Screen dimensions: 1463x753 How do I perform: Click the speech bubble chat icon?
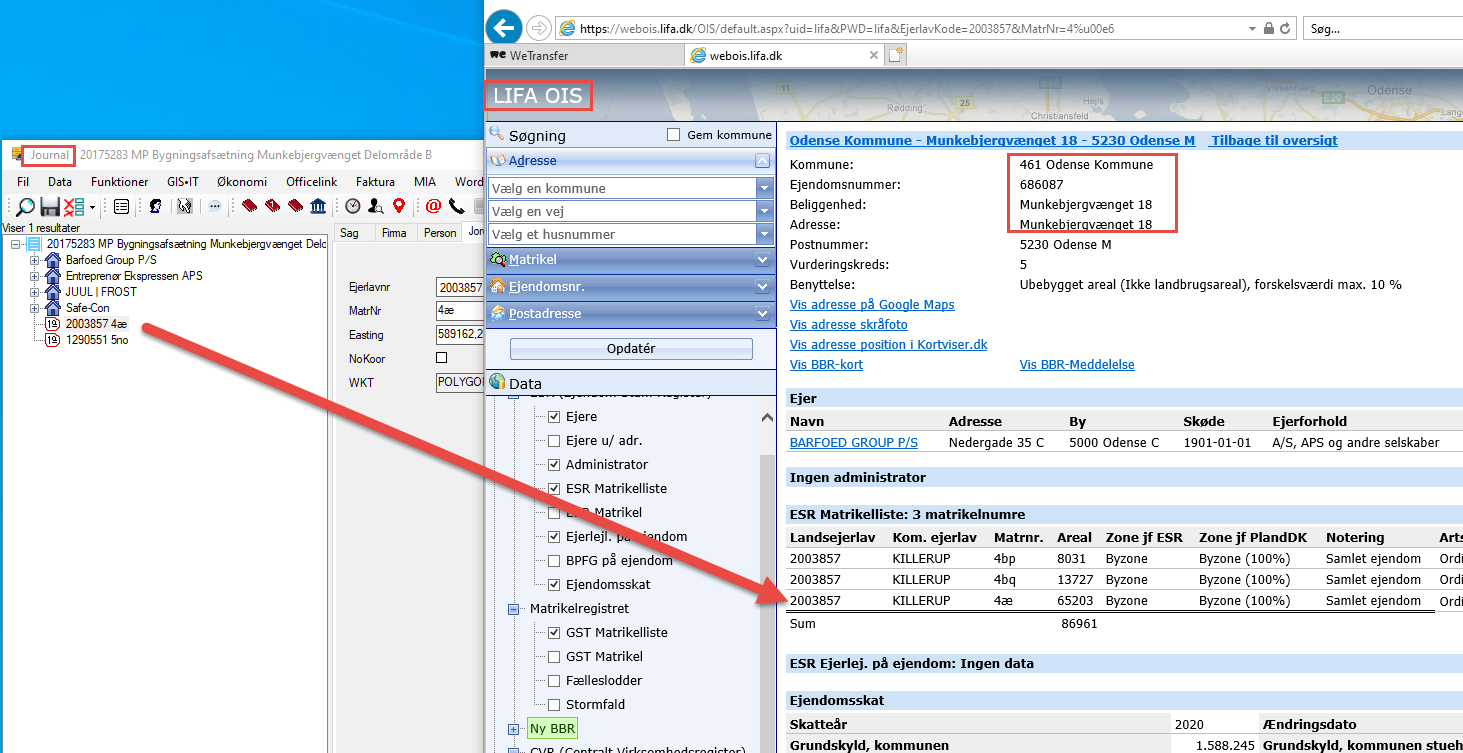point(214,206)
